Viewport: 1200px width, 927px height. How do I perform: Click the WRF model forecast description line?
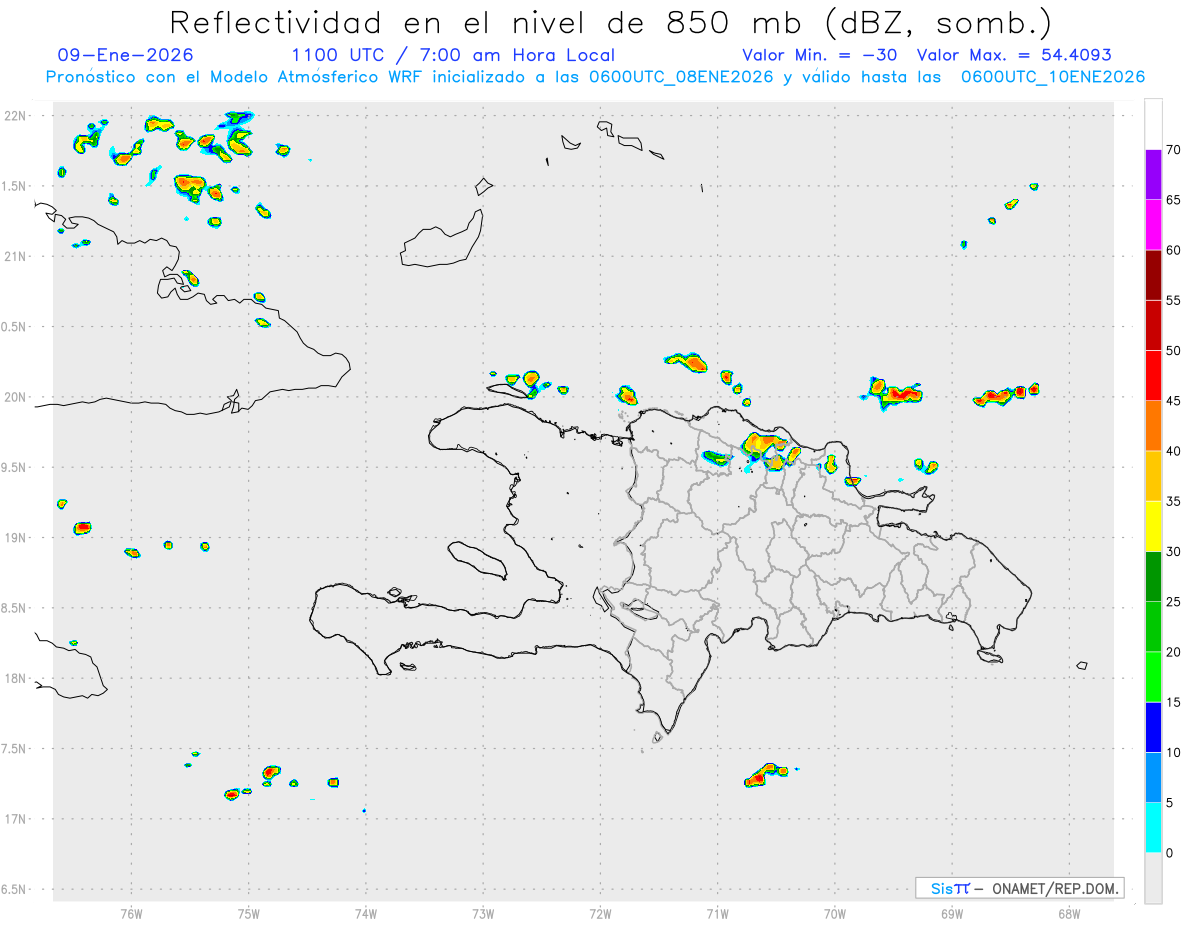[x=595, y=77]
